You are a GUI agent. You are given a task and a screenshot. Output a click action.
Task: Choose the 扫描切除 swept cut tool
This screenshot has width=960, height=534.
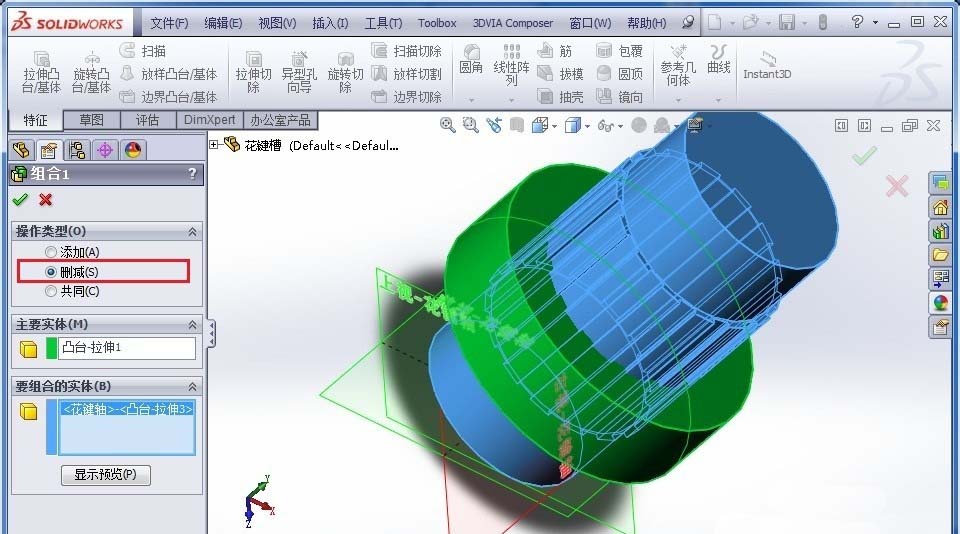pos(407,51)
